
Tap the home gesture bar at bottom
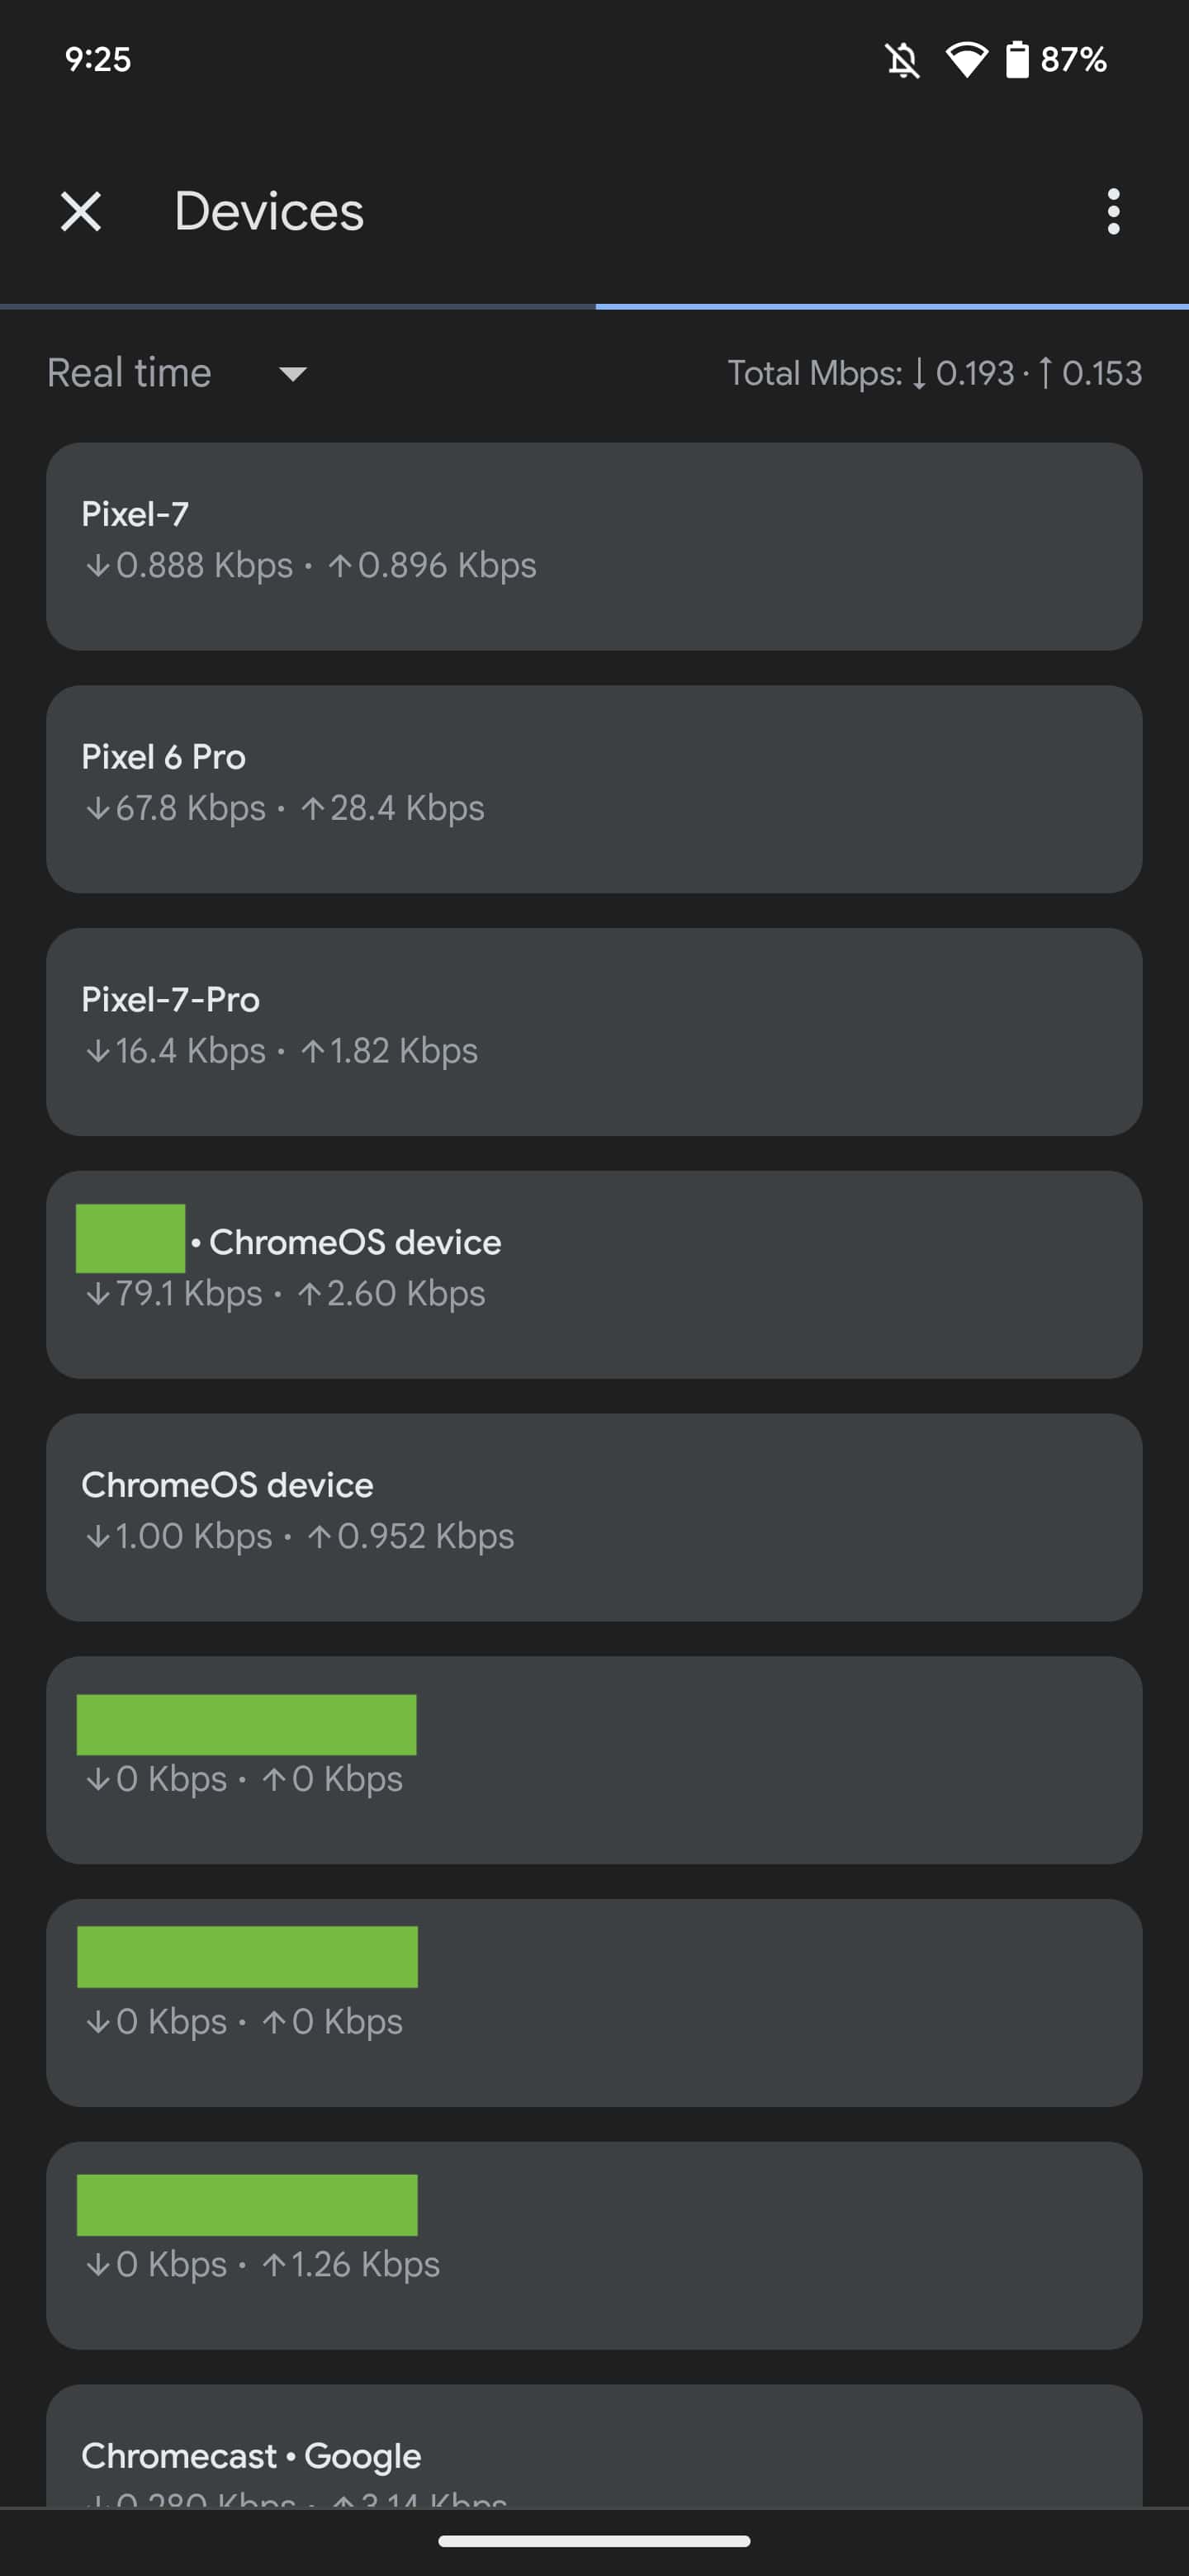click(x=594, y=2541)
